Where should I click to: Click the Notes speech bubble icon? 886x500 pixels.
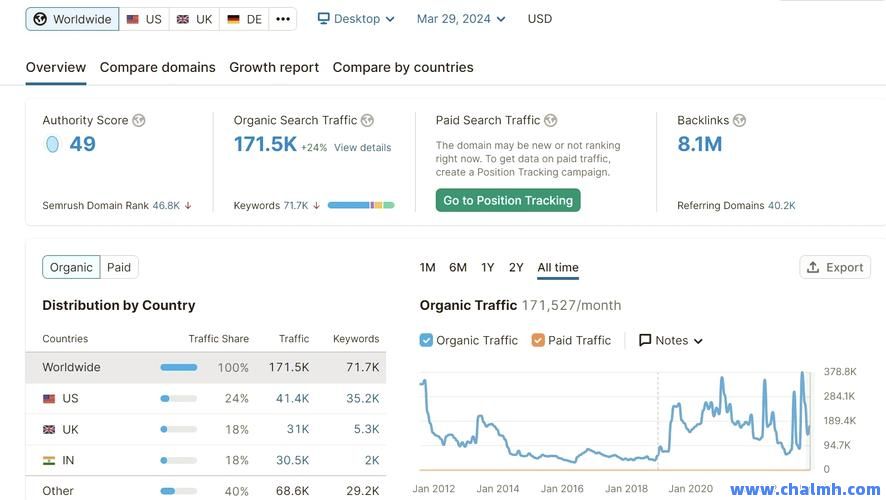click(645, 340)
